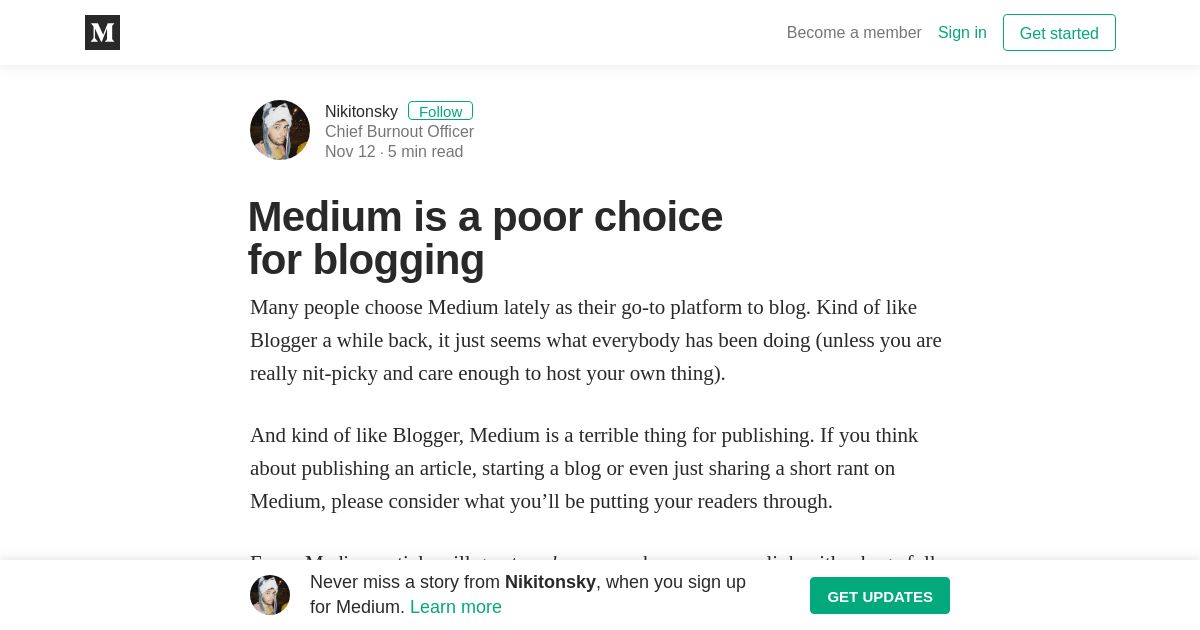Click the Get started button
Screen dimensions: 1200x630
point(1059,33)
